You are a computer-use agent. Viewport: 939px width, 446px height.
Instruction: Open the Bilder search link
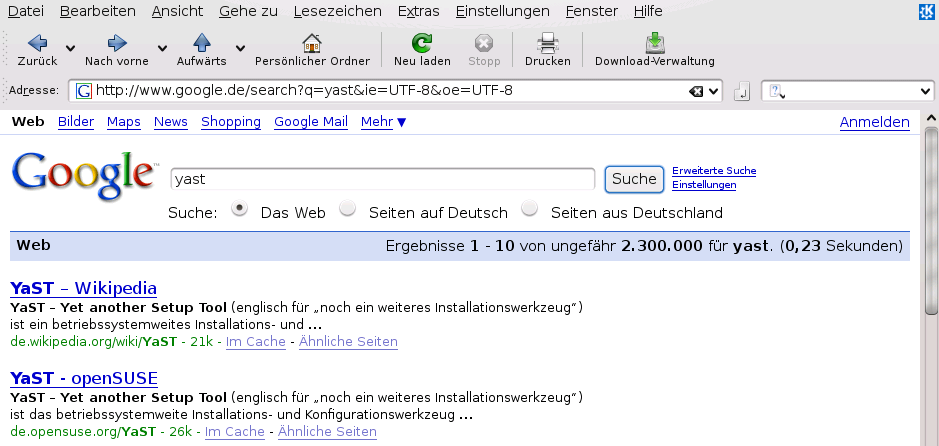[76, 122]
